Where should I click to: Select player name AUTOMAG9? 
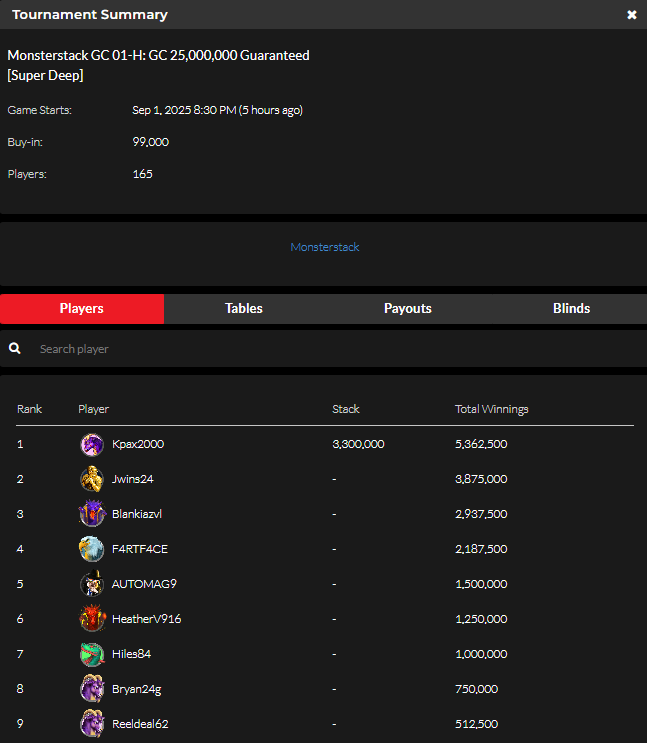(x=144, y=584)
